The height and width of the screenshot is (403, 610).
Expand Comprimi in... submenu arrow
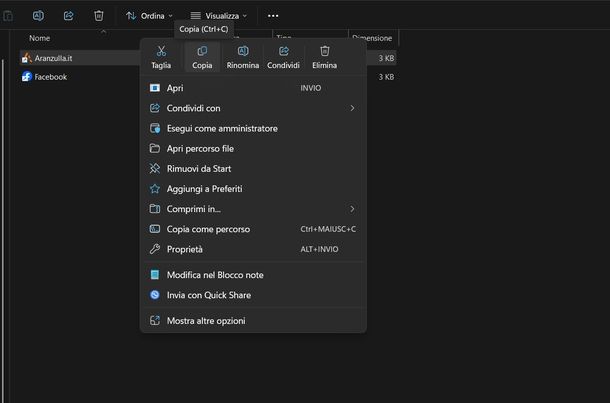352,209
